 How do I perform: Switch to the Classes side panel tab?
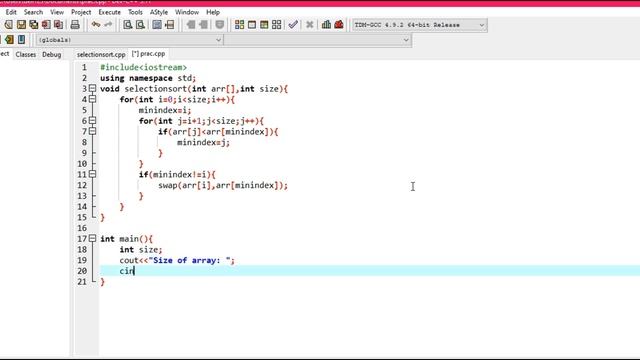coord(26,54)
